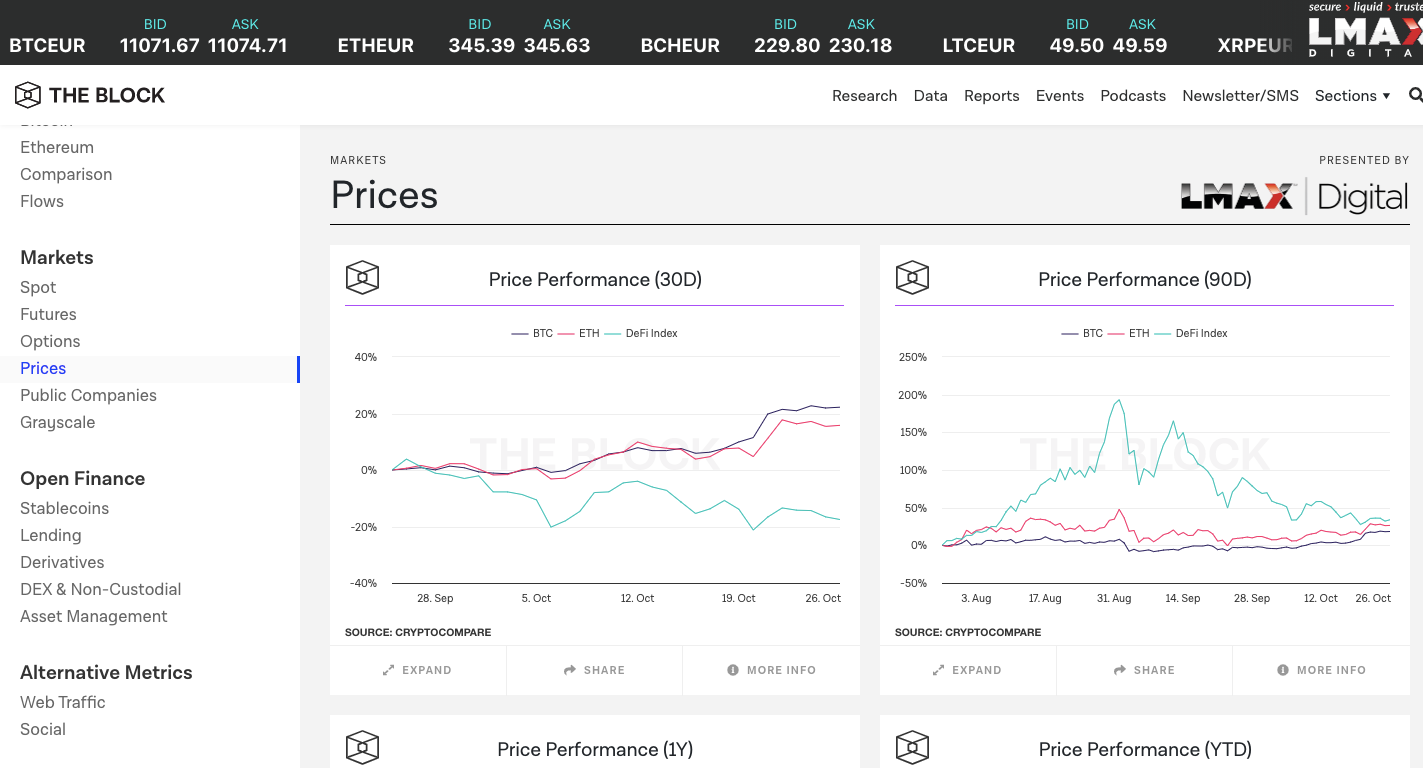The image size is (1423, 768).
Task: Click the Markets sidebar heading
Action: pyautogui.click(x=57, y=257)
